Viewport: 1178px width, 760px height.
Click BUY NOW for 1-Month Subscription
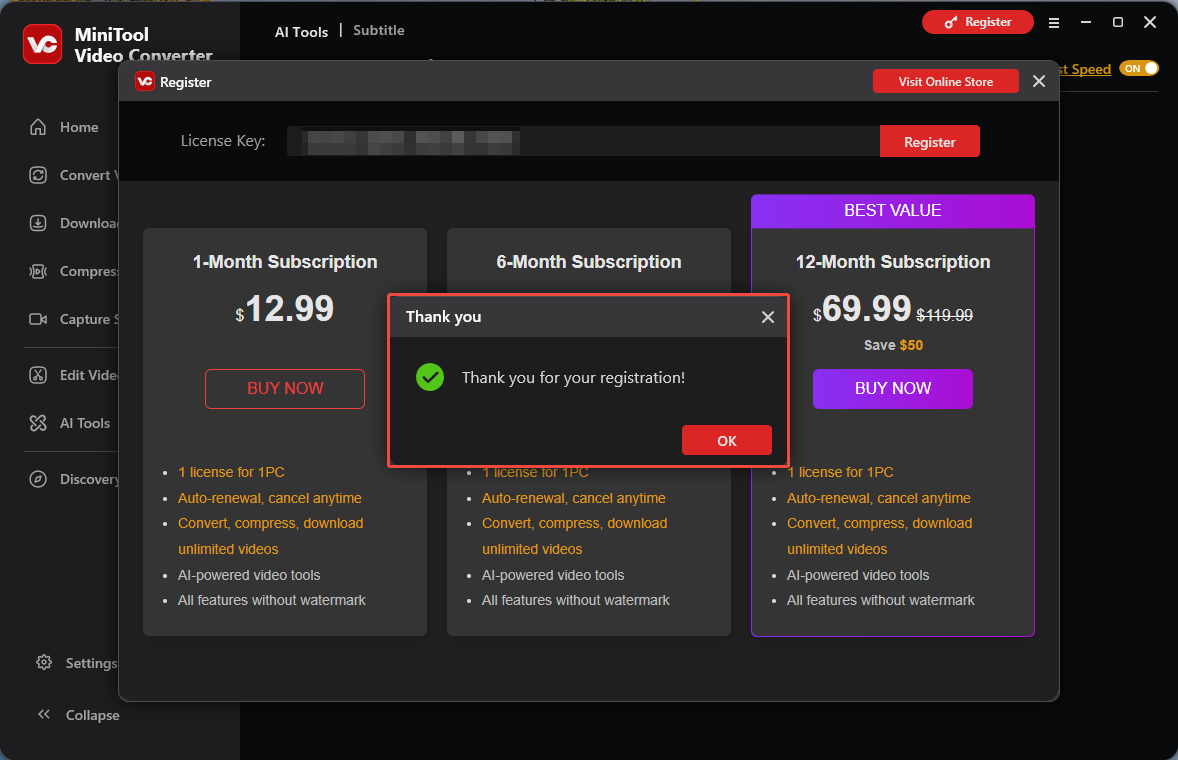(x=285, y=388)
